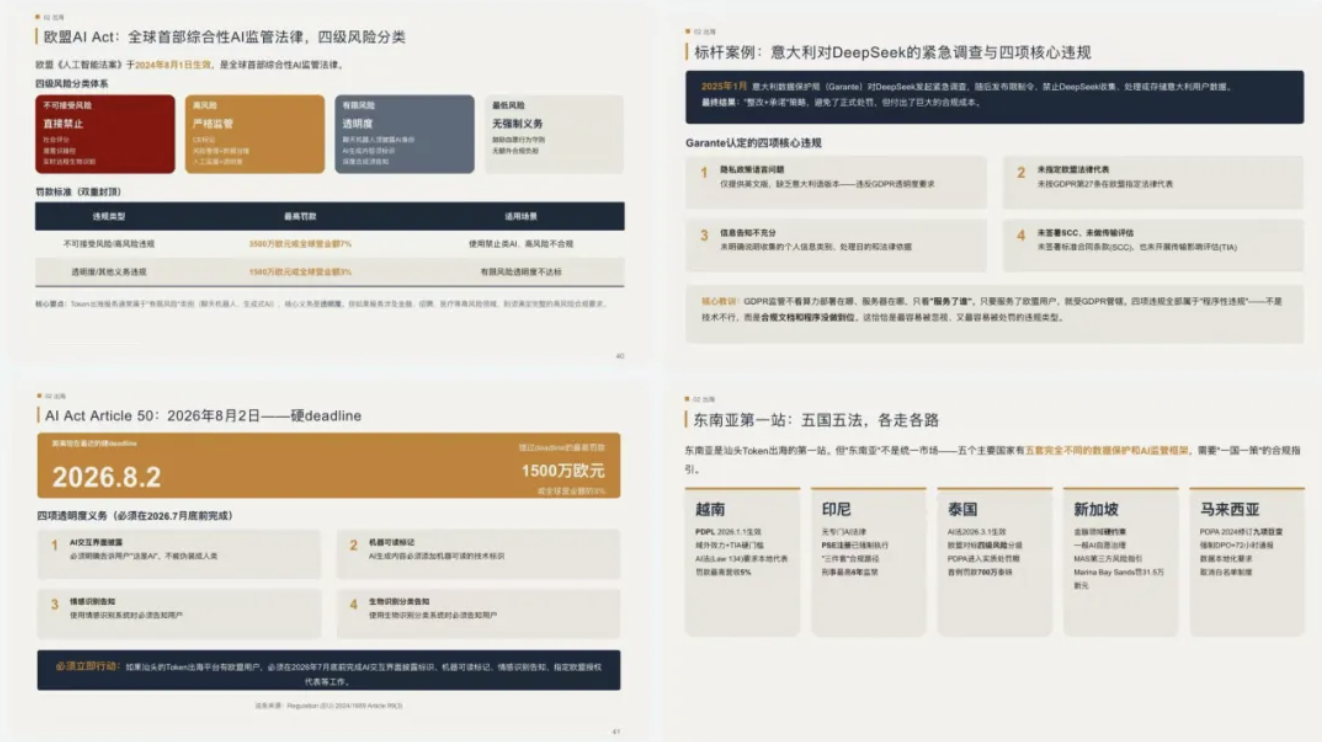Click the title '欧盟AI Act：全球首部综合性AI监管法律，四级风险分类'
Screen dimensions: 1322x742
pos(225,37)
